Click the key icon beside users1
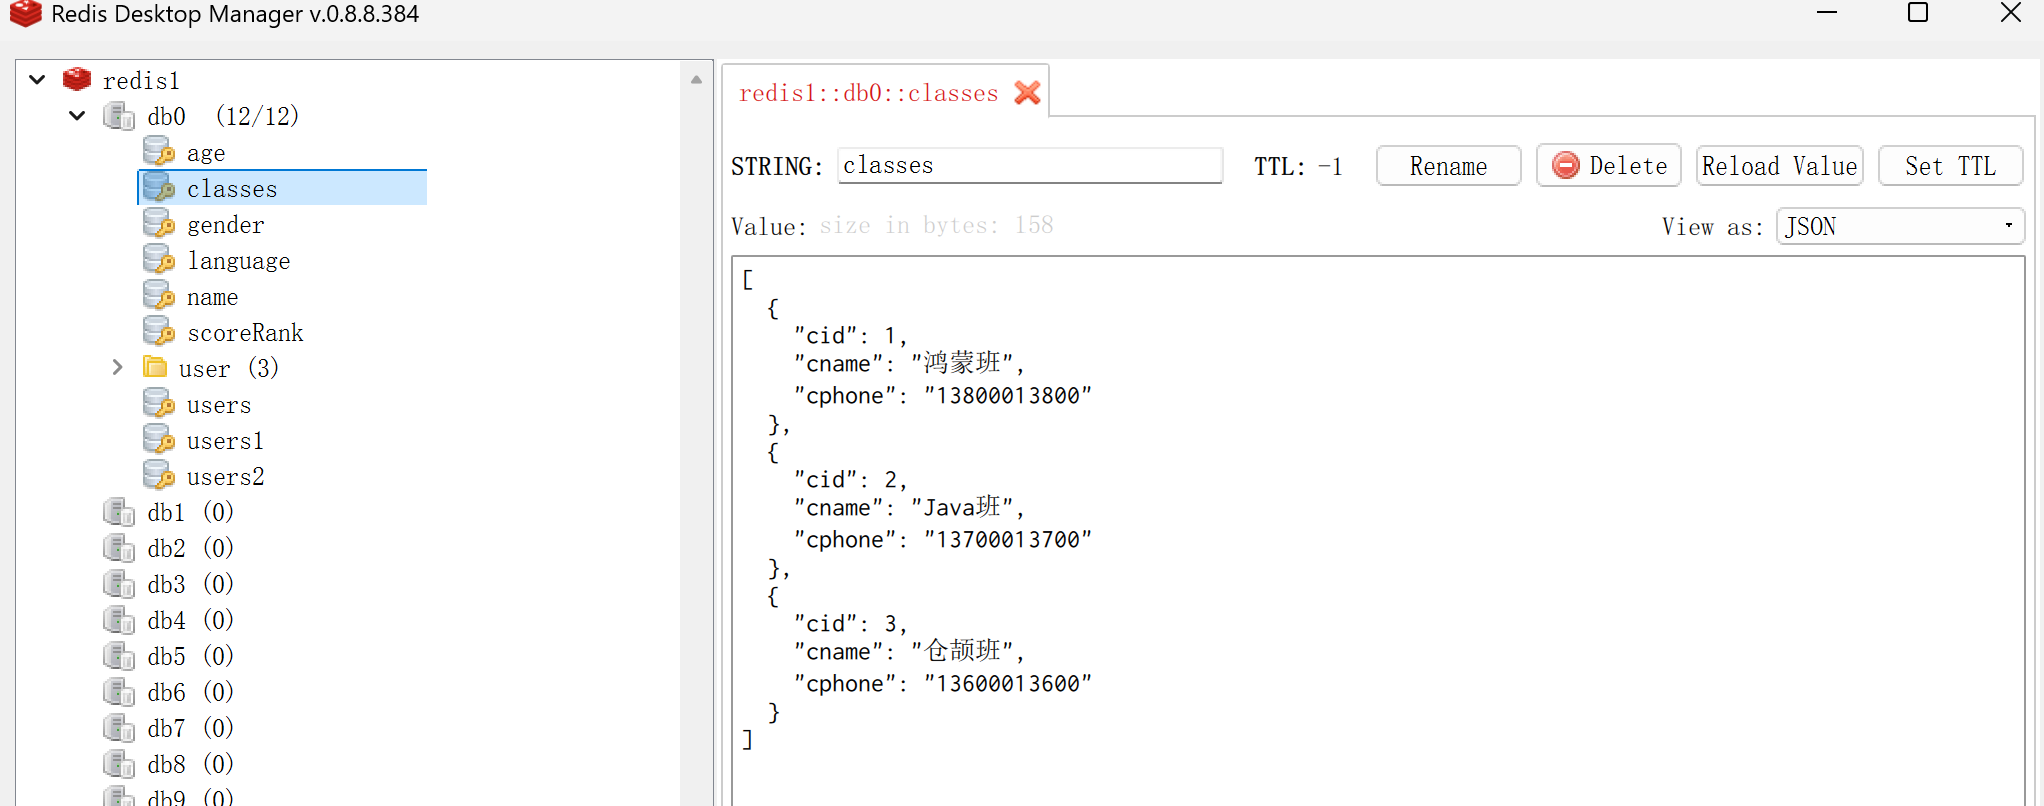Image resolution: width=2044 pixels, height=806 pixels. [x=159, y=440]
